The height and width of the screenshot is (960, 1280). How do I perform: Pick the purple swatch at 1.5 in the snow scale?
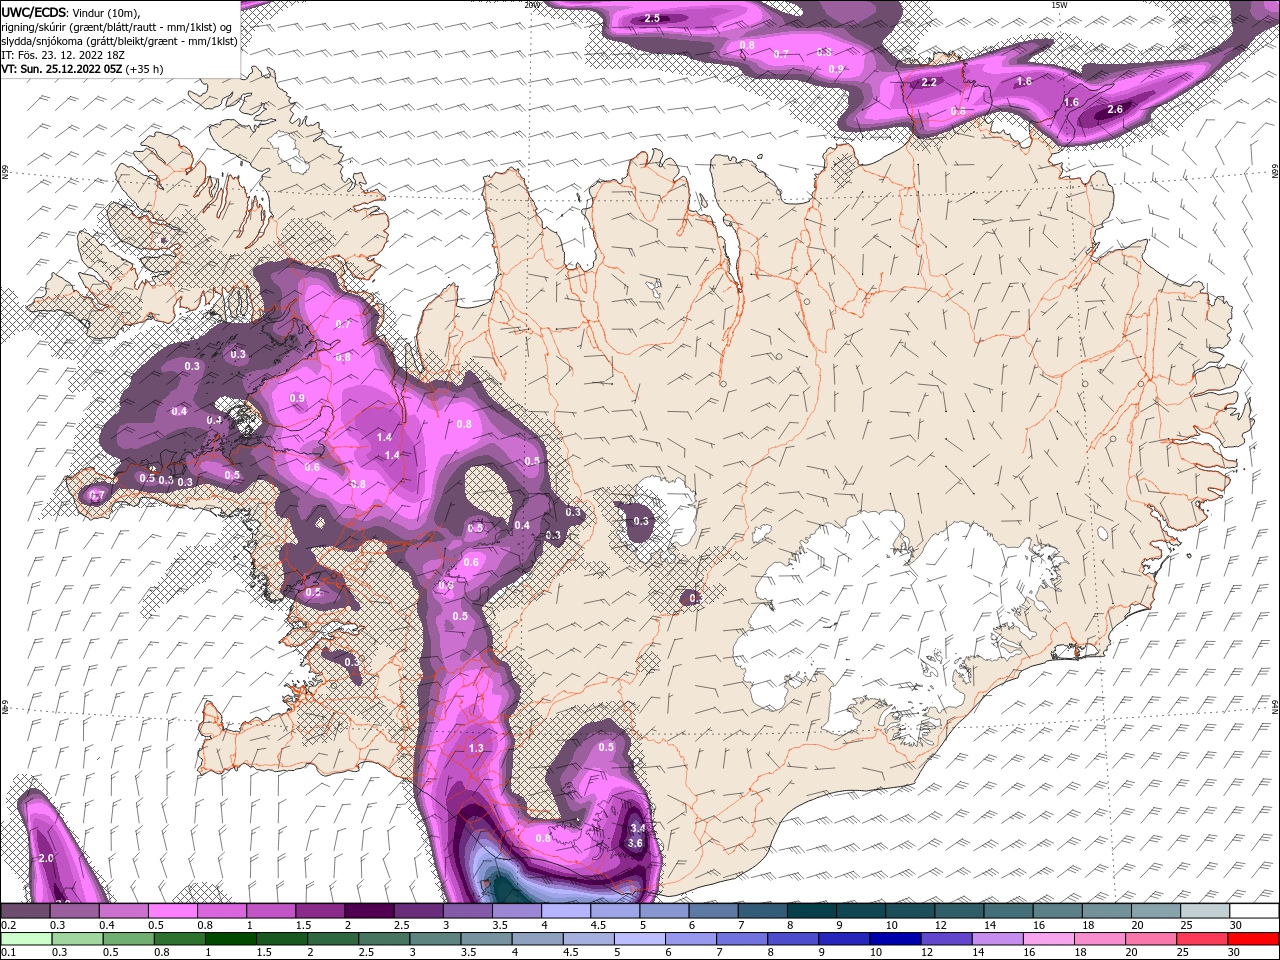pos(320,911)
